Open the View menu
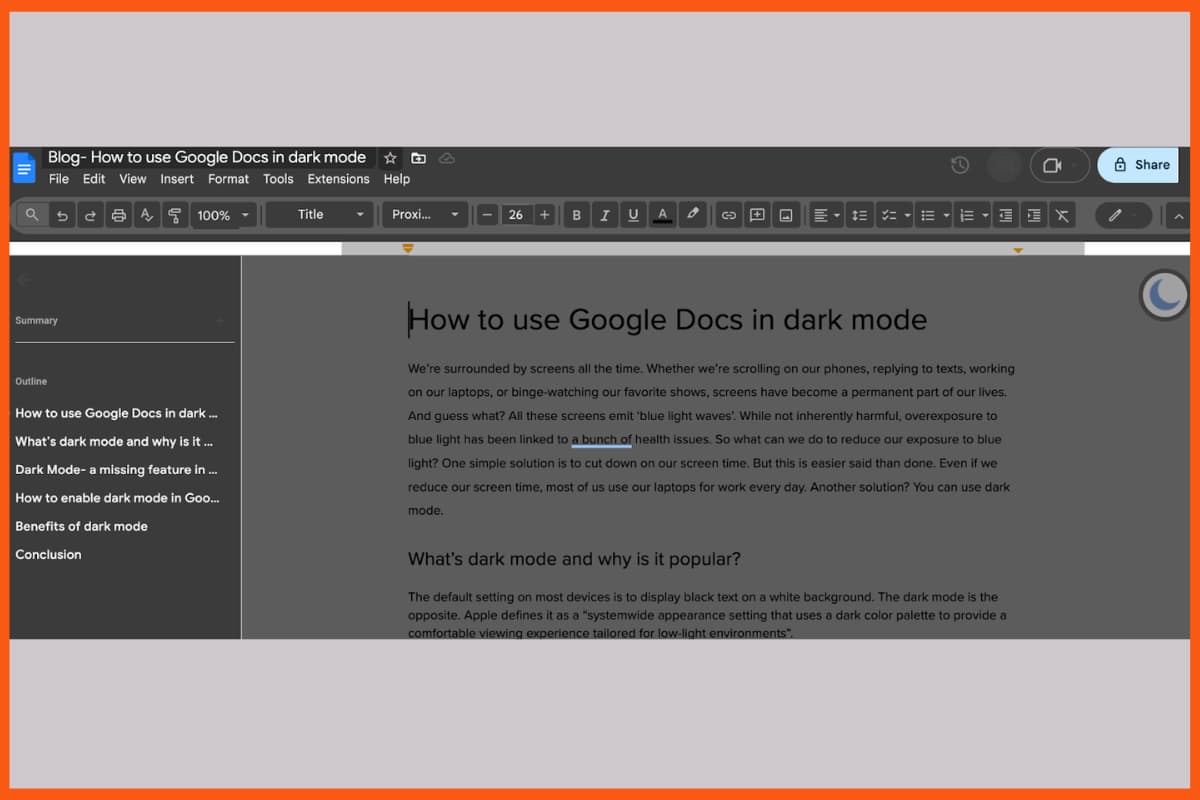Screen dimensions: 1200x800 [133, 179]
